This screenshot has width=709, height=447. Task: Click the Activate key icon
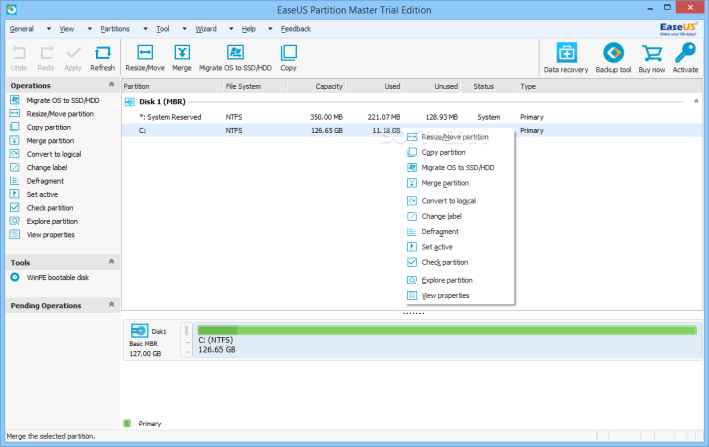coord(685,56)
